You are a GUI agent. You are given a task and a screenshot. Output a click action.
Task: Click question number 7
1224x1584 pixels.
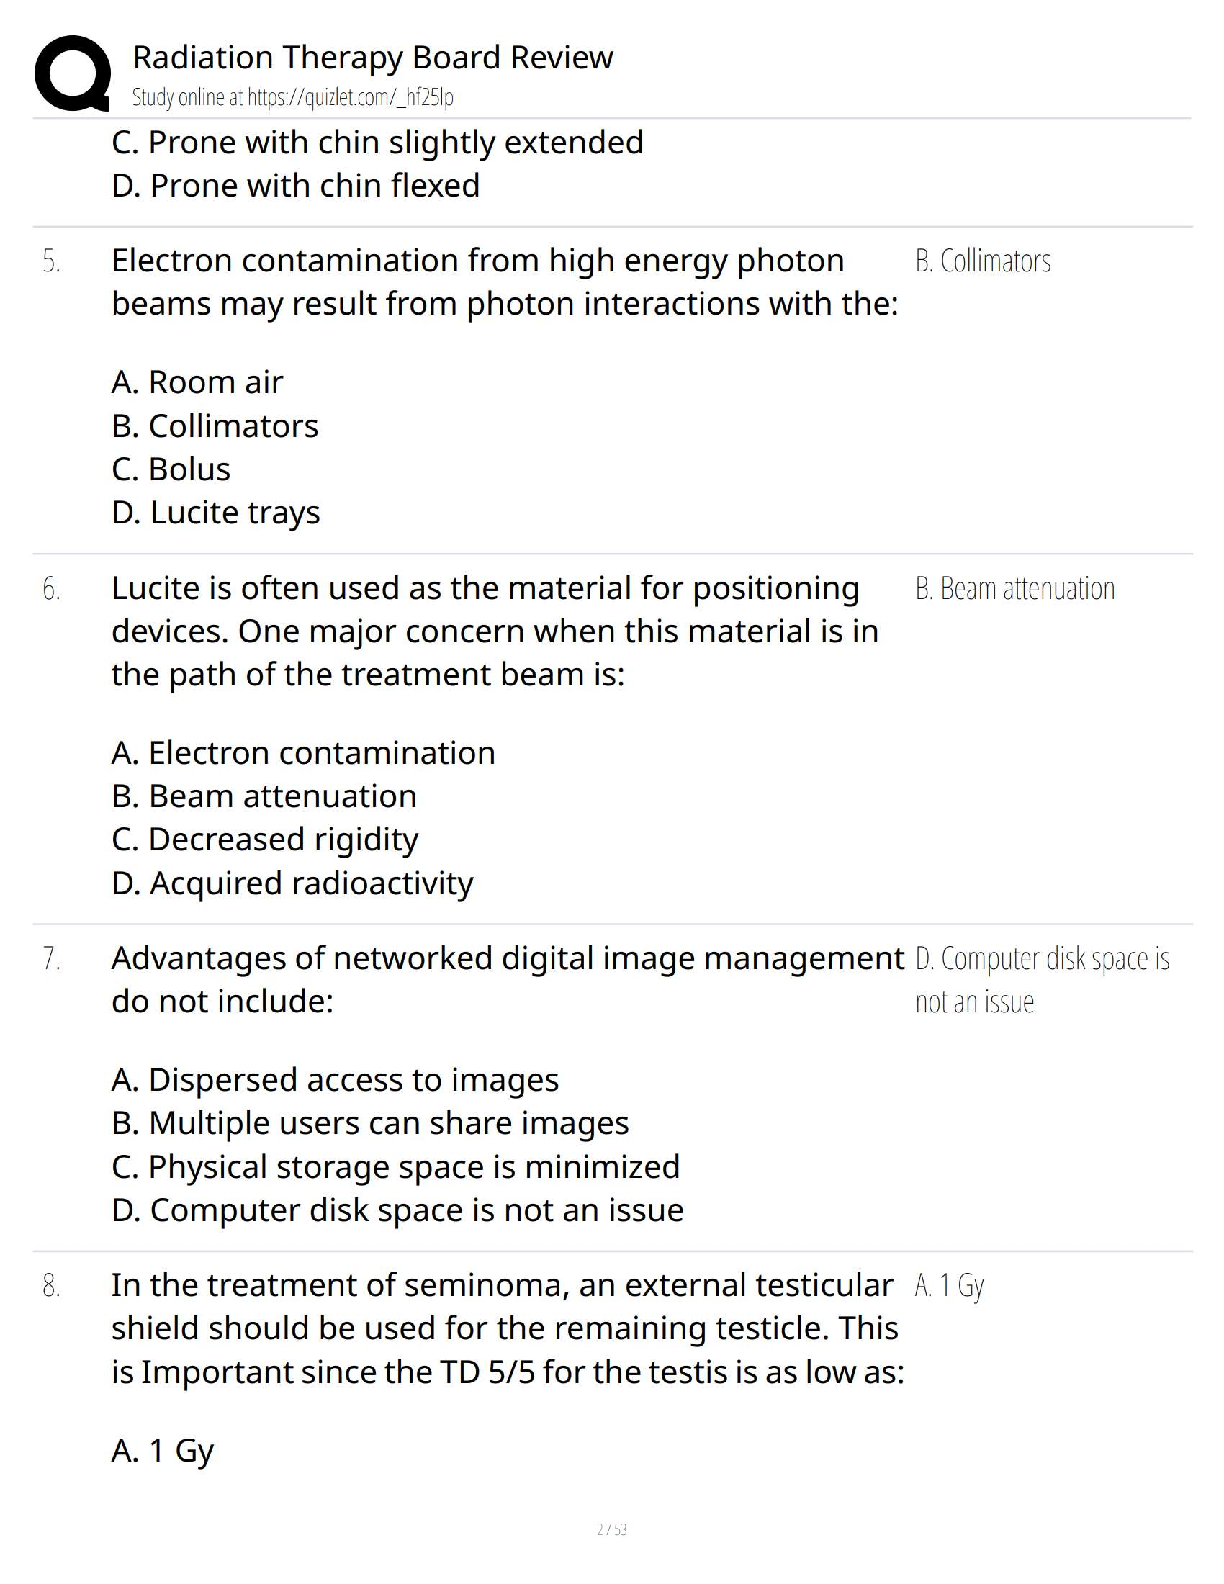click(x=51, y=959)
